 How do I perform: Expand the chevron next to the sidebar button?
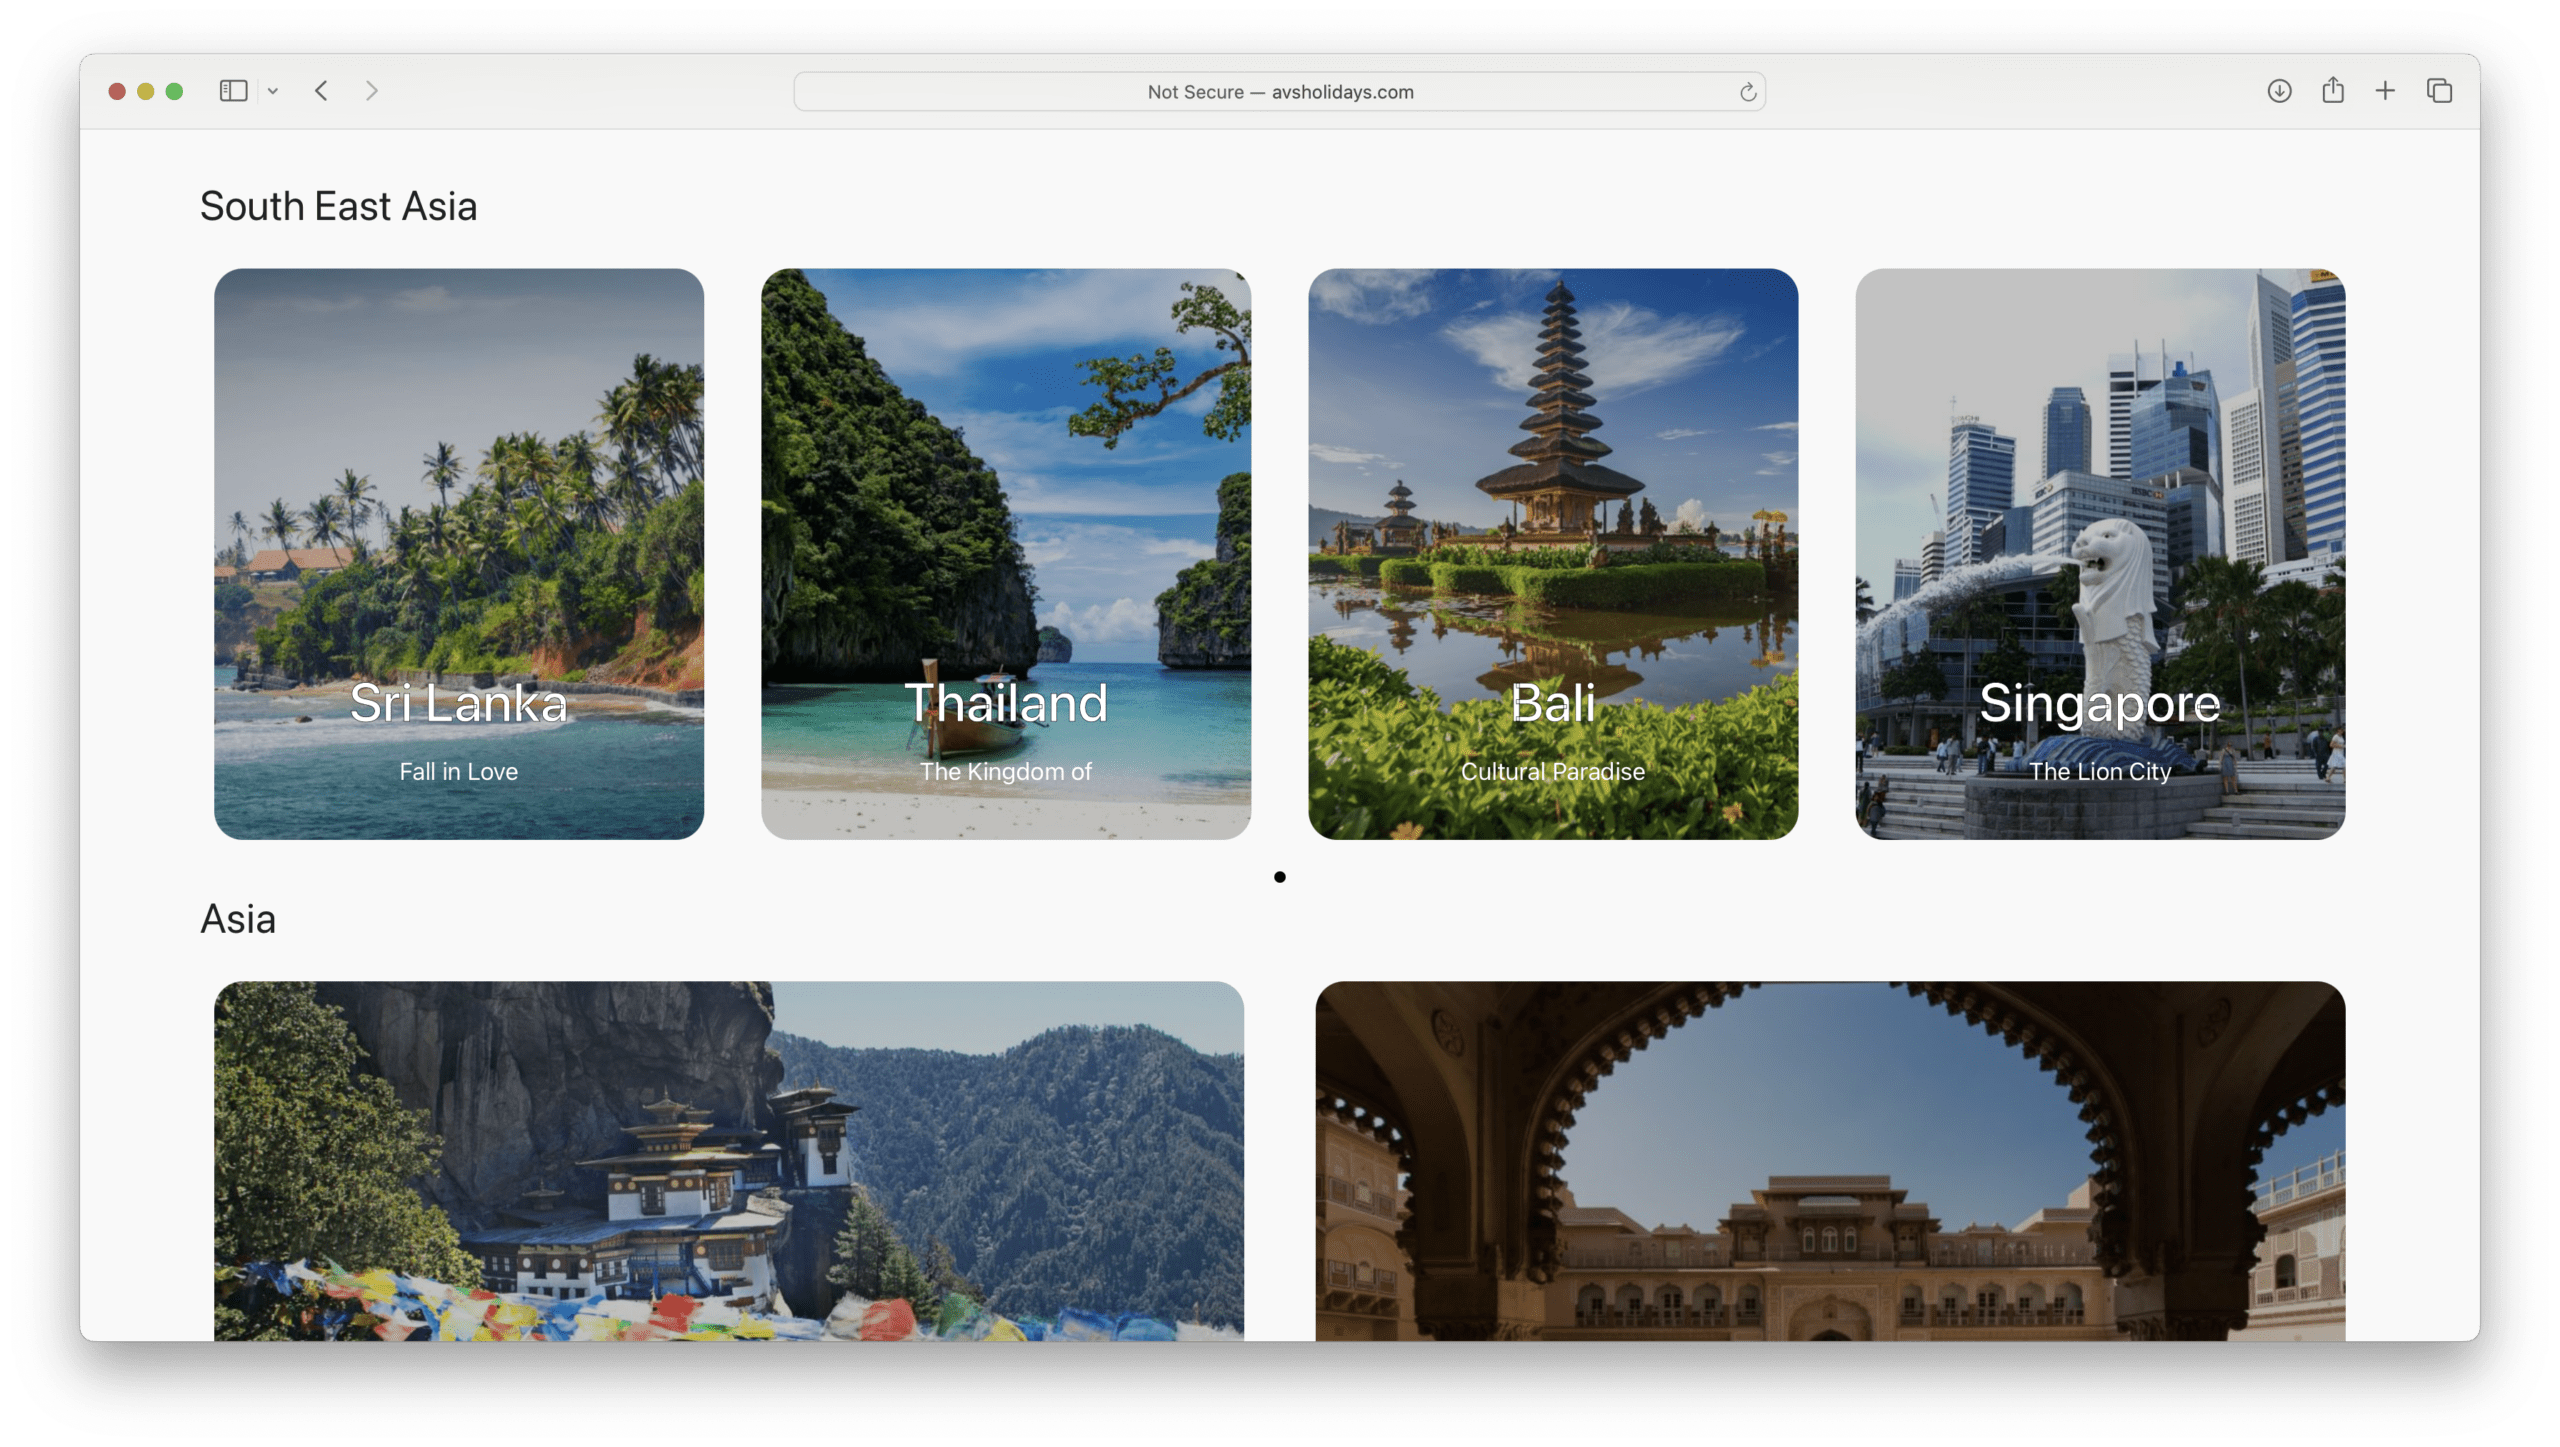274,91
